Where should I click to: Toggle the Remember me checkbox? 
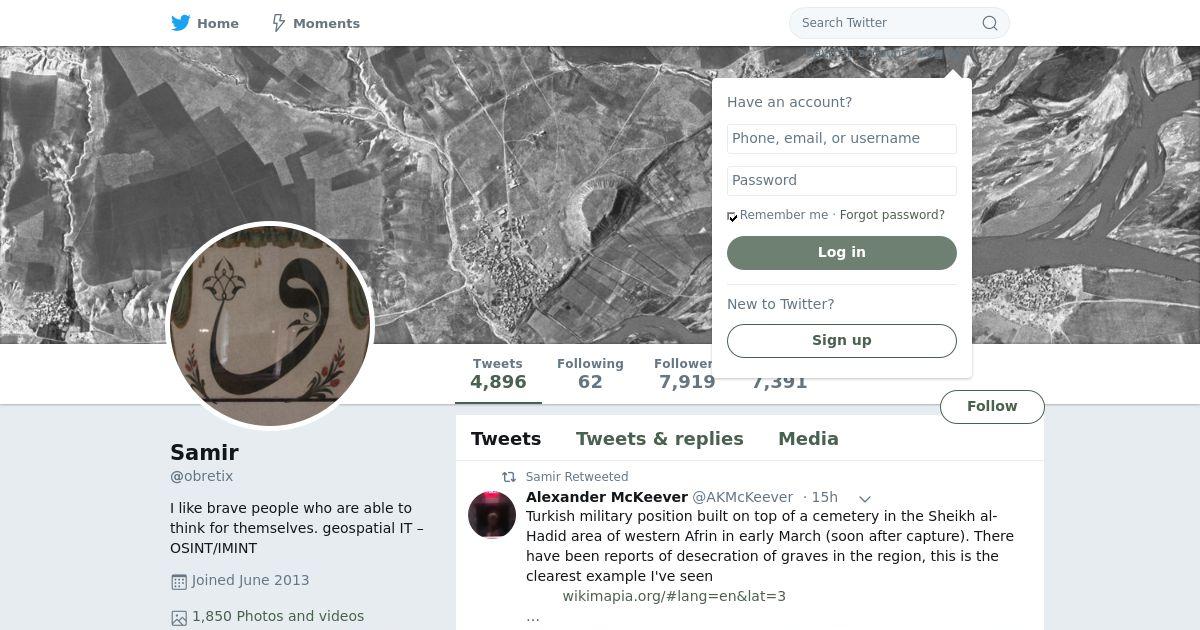(732, 216)
